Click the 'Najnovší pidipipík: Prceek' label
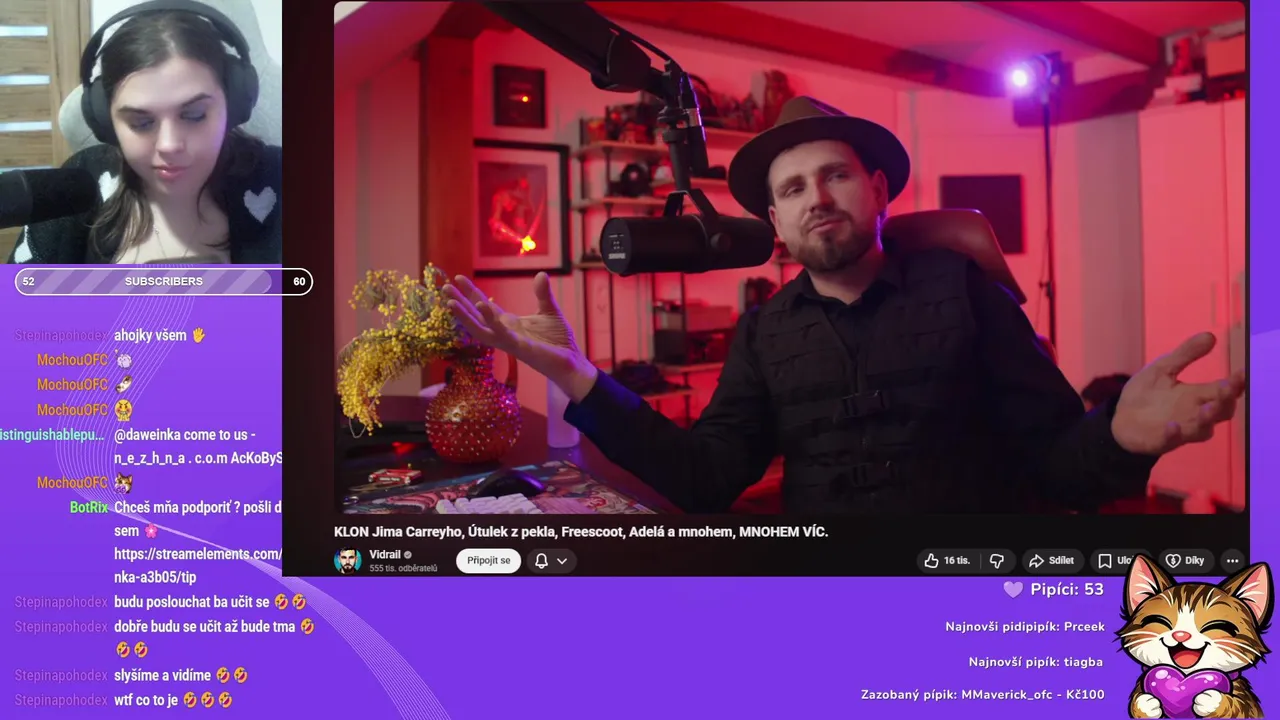 click(1025, 627)
